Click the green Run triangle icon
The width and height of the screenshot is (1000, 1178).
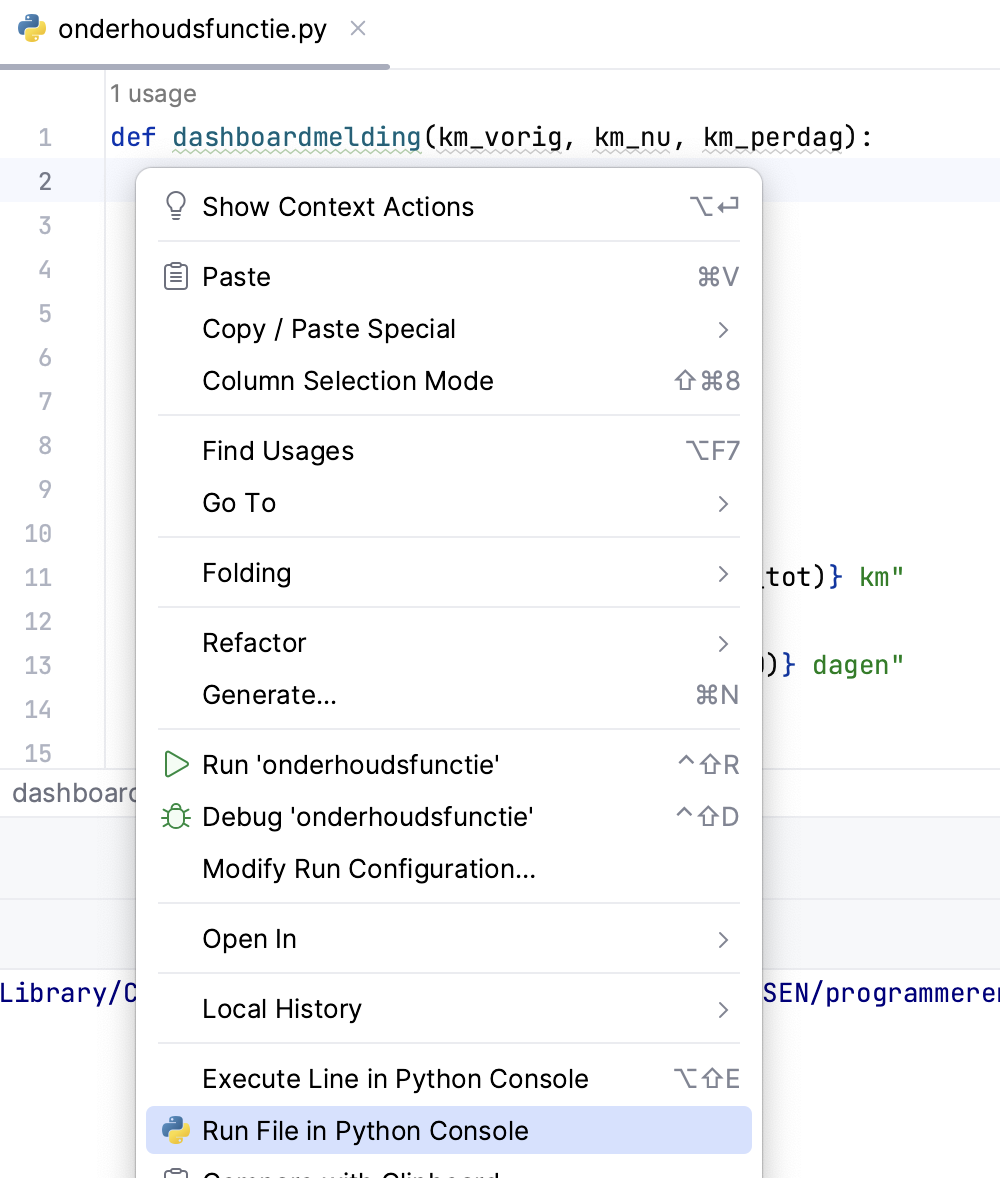click(176, 765)
